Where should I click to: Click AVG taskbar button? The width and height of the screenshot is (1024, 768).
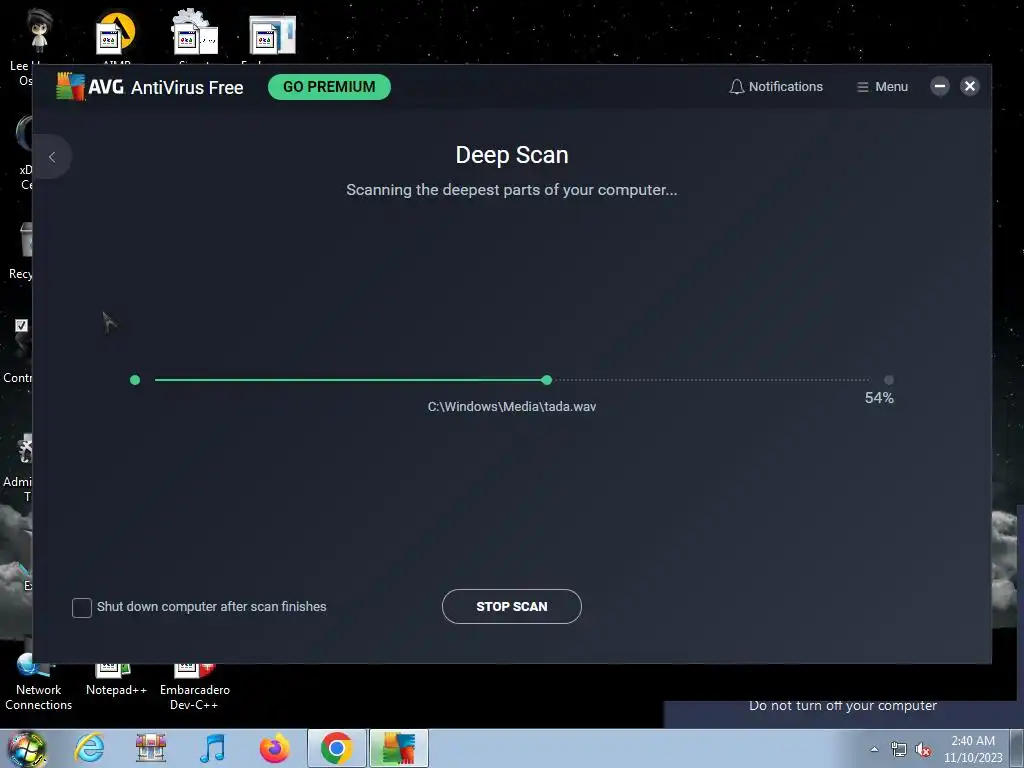(x=399, y=748)
